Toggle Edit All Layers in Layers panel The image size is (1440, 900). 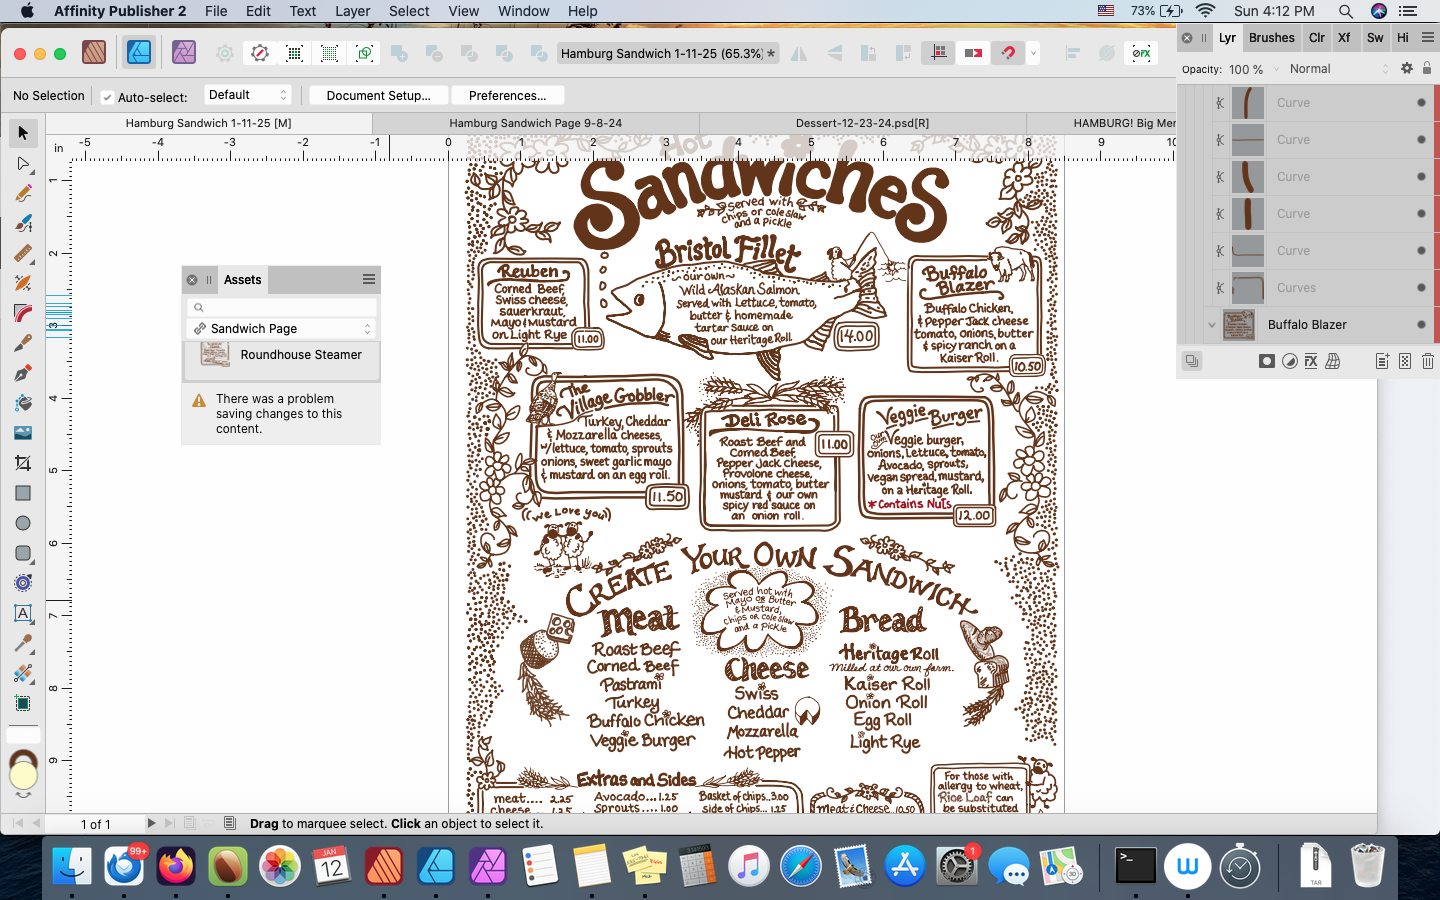(x=1192, y=361)
